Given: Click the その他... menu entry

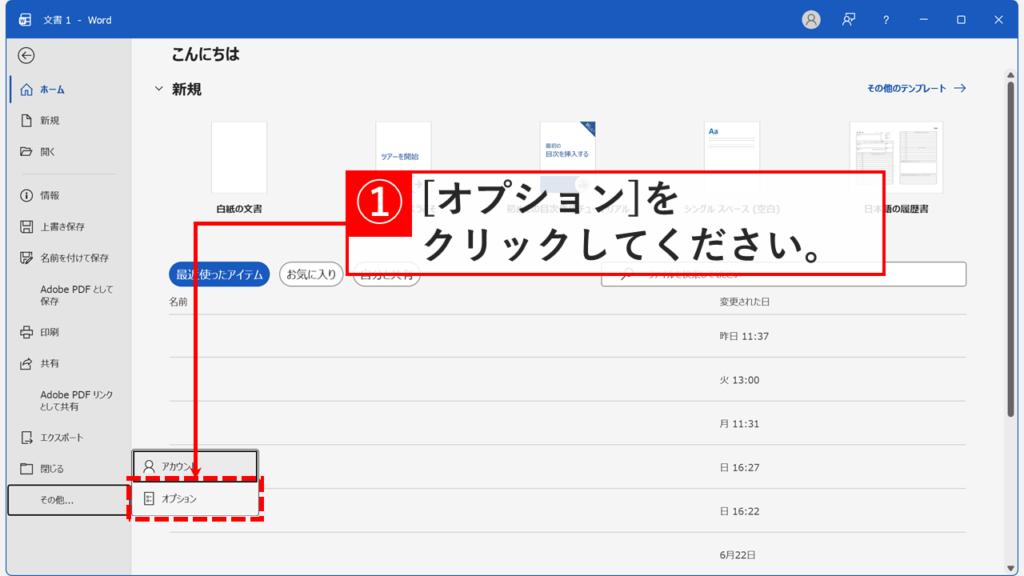Looking at the screenshot, I should point(67,500).
